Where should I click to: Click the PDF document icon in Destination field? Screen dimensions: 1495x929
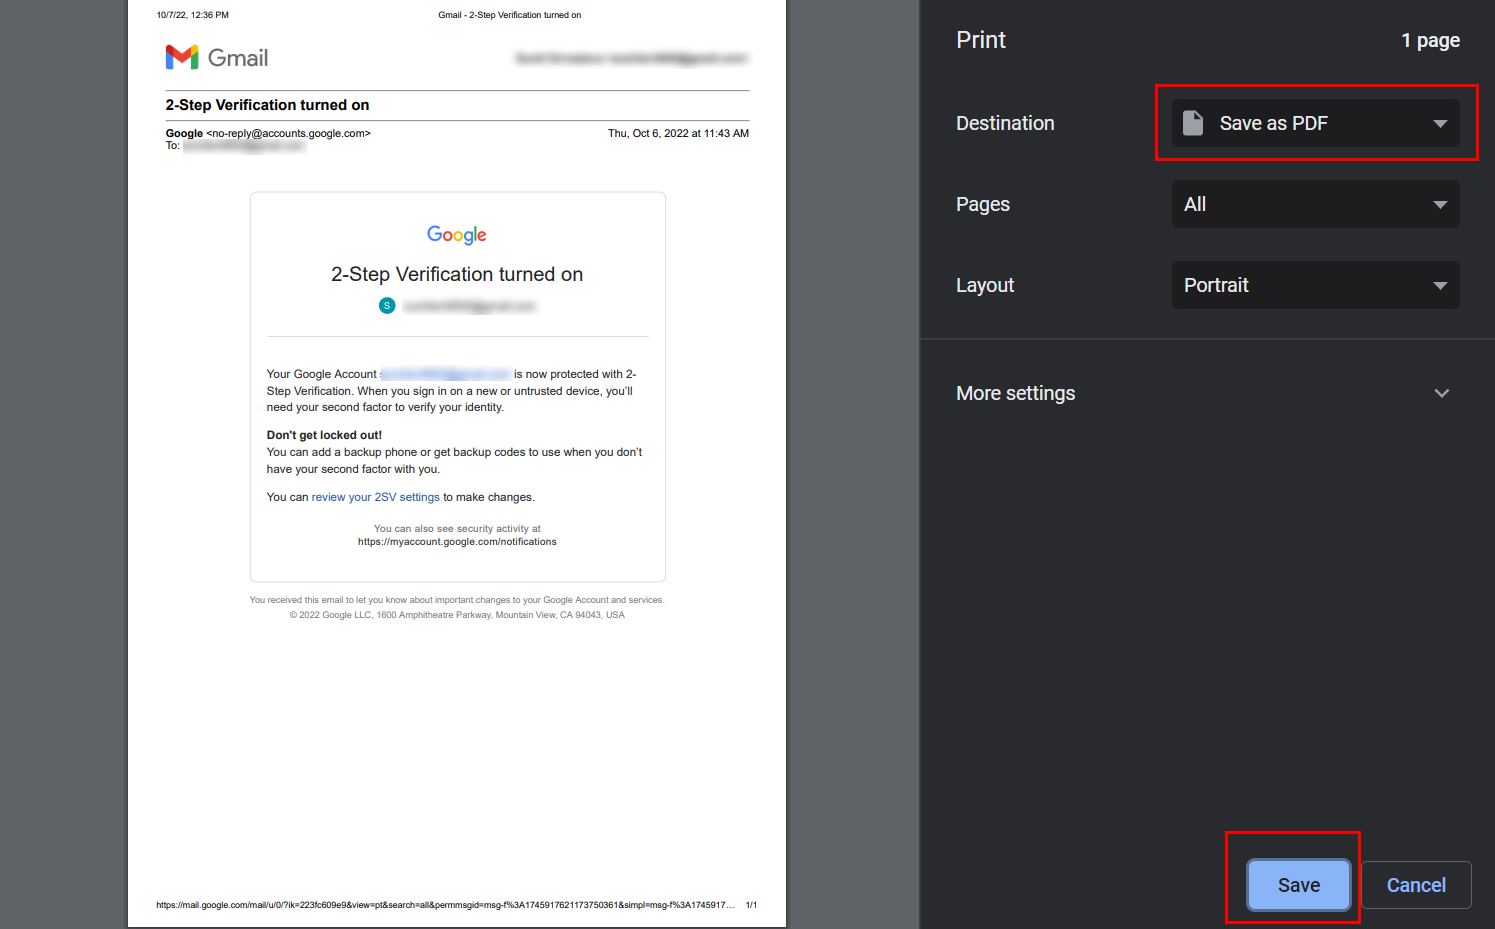click(x=1193, y=123)
